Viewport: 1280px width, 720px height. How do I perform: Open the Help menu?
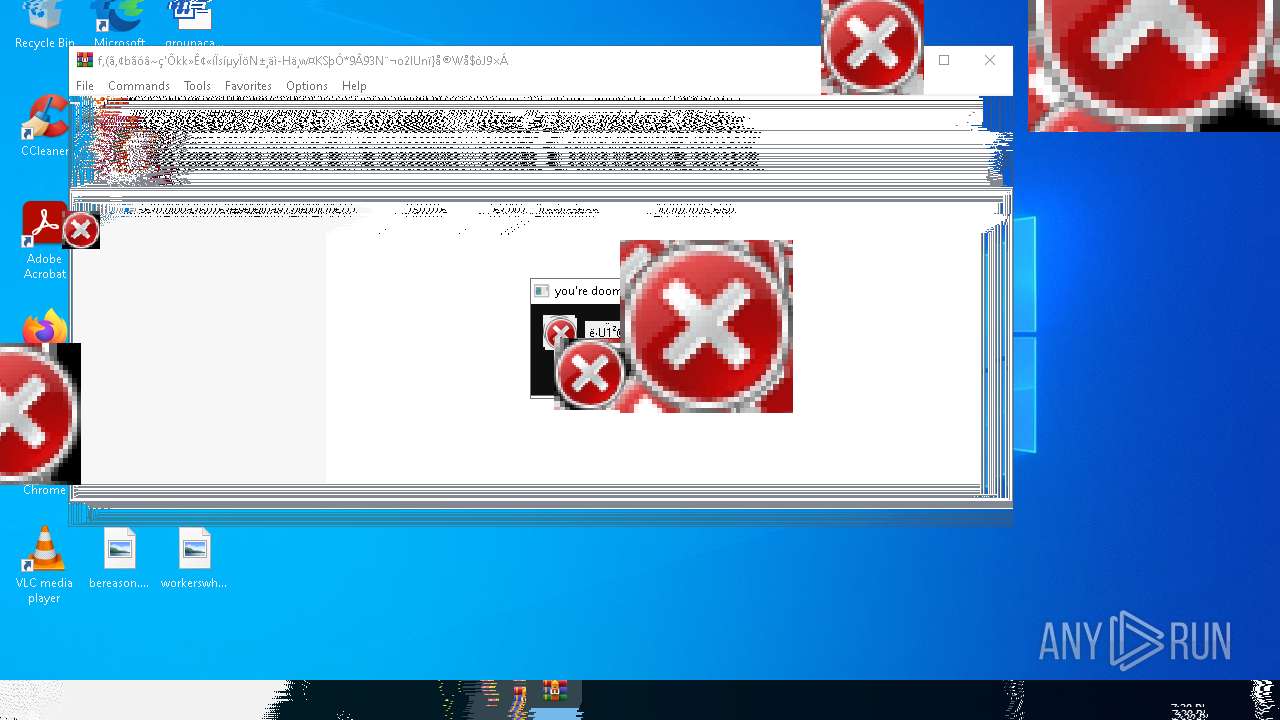(354, 86)
